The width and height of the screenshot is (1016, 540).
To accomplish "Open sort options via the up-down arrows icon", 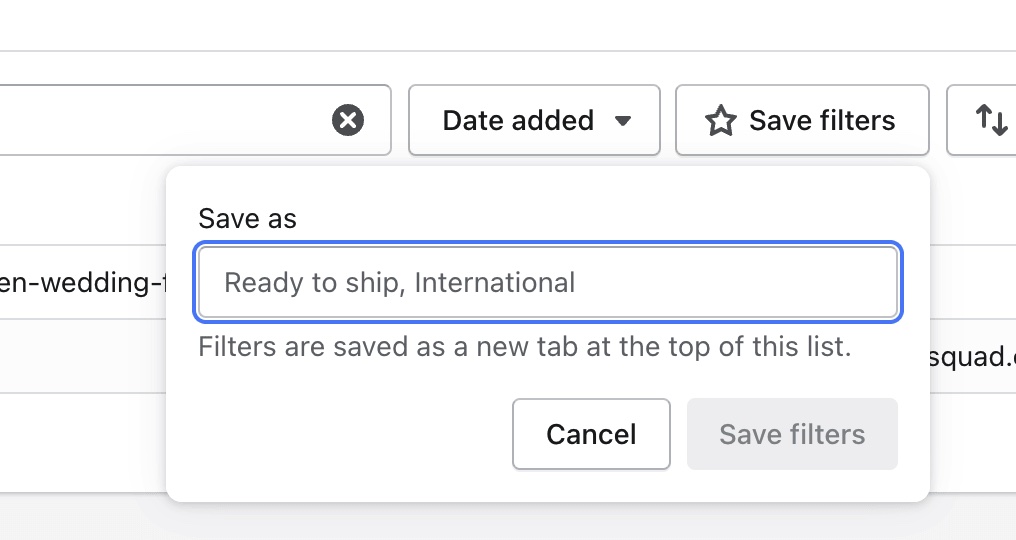I will (x=991, y=120).
